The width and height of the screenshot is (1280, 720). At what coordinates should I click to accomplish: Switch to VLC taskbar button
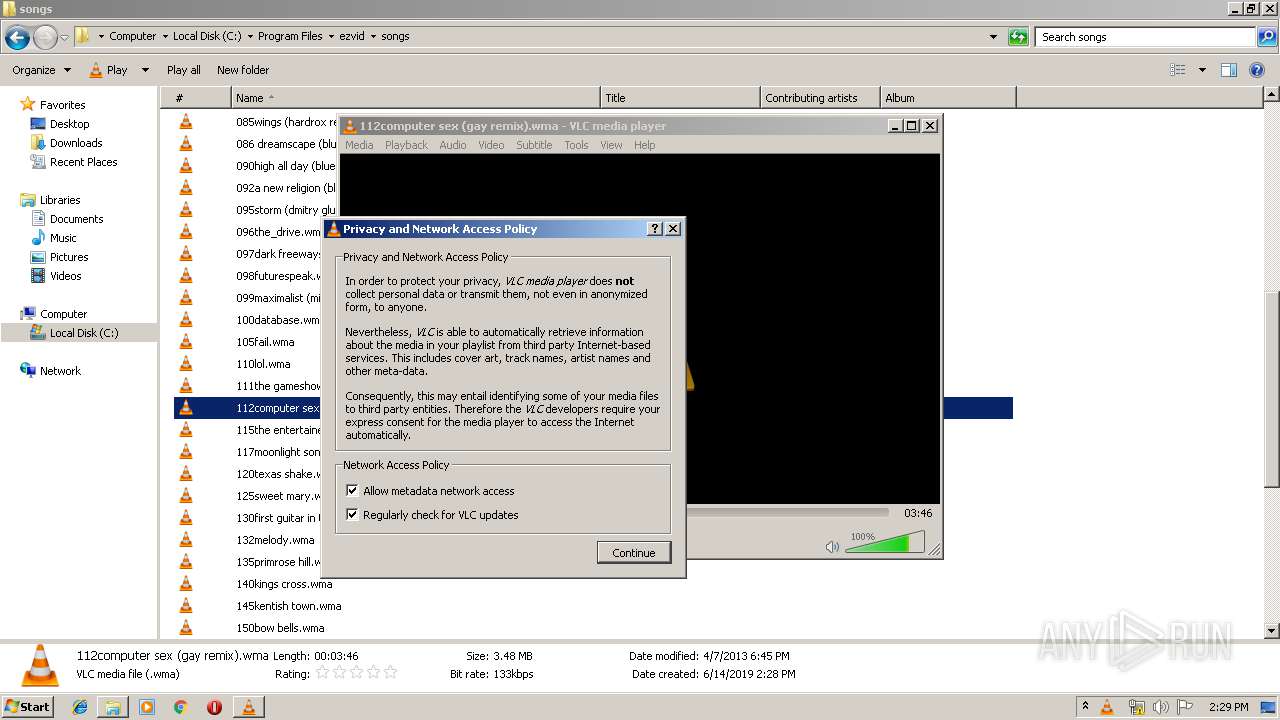[249, 707]
